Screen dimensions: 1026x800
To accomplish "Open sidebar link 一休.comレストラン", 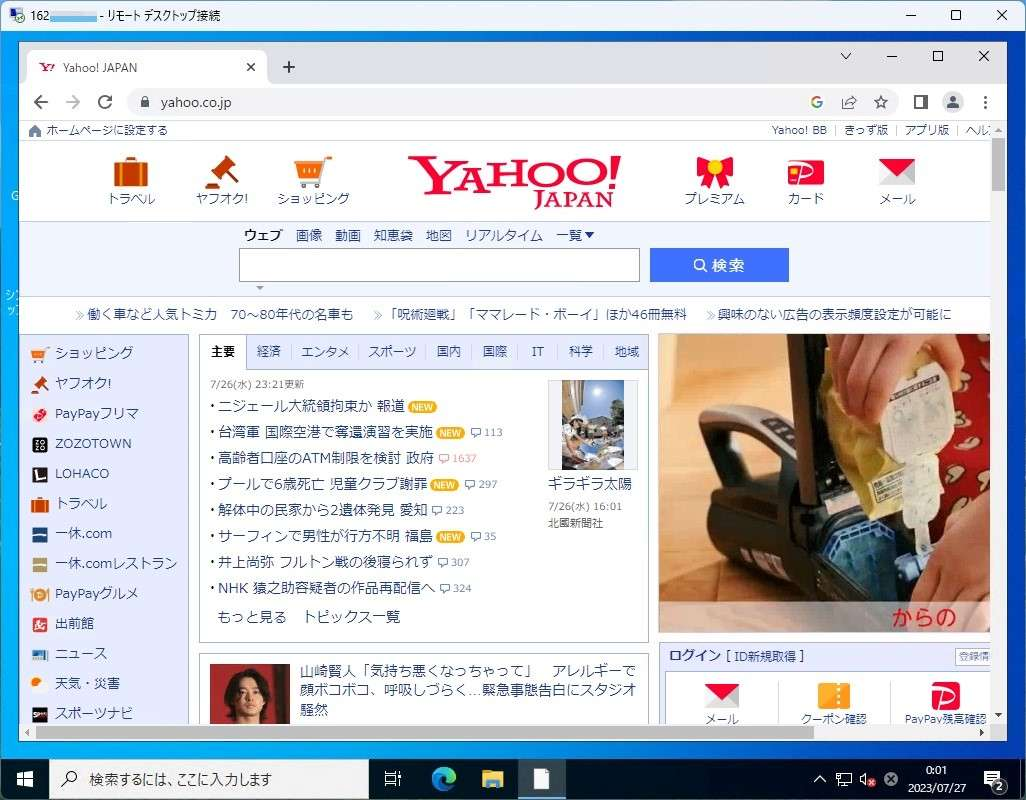I will (x=116, y=564).
